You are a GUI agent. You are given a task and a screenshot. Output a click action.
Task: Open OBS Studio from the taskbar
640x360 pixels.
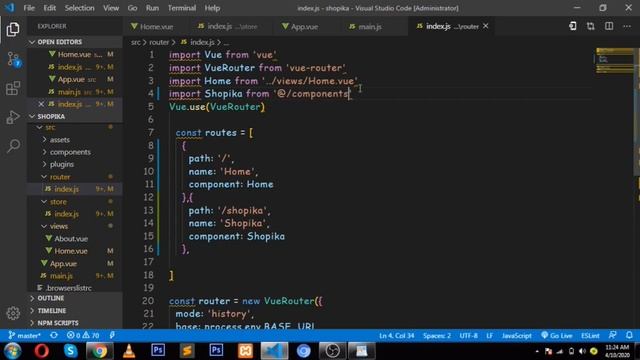(x=332, y=351)
